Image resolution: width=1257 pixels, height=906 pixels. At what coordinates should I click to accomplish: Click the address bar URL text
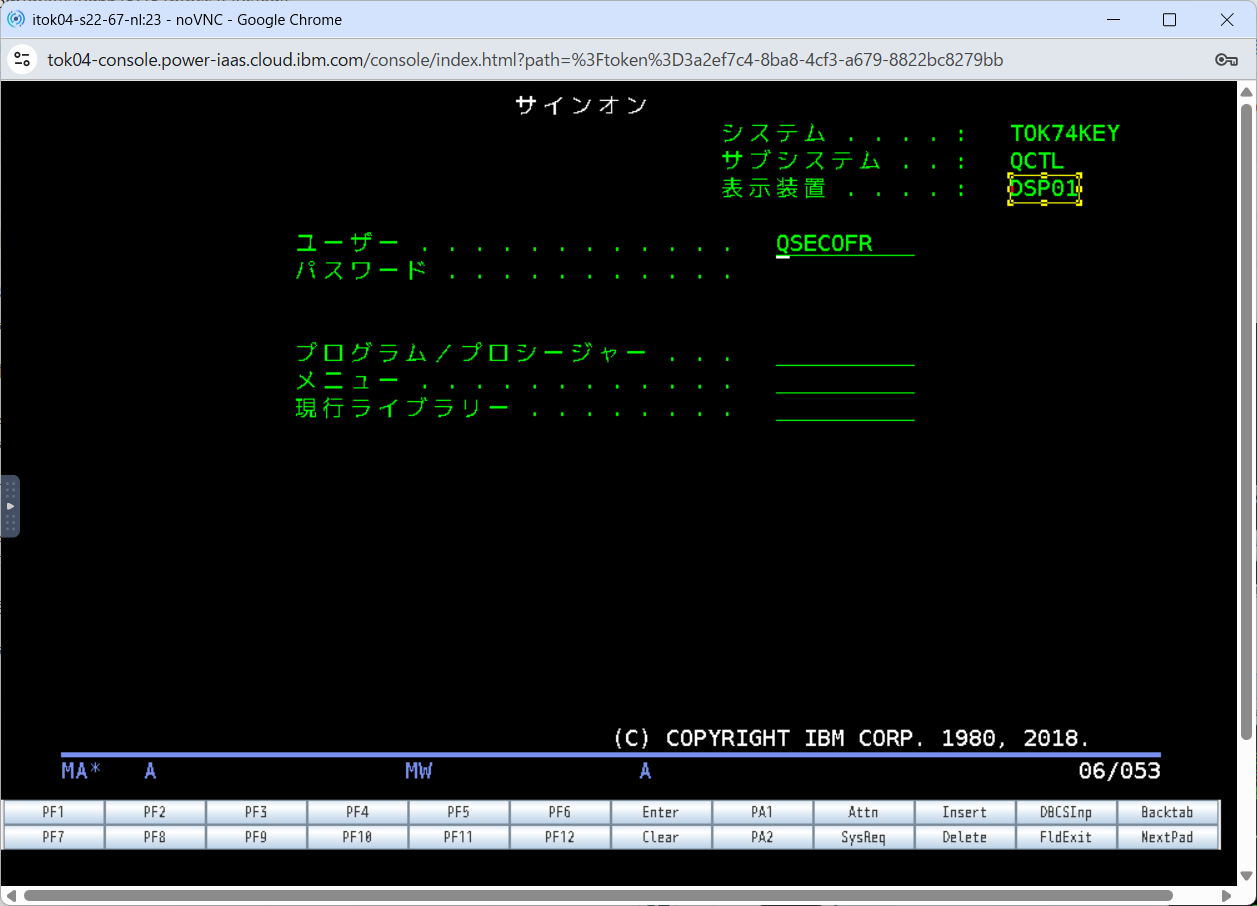(525, 60)
